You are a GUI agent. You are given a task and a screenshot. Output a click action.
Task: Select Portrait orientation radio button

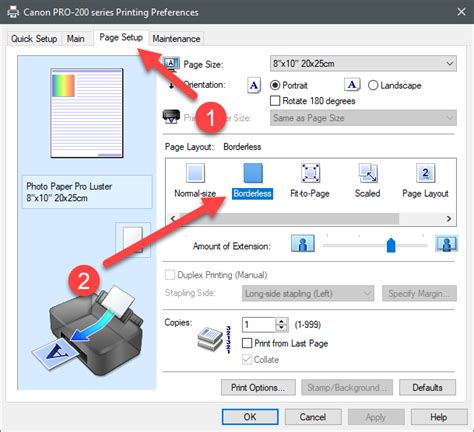[275, 85]
